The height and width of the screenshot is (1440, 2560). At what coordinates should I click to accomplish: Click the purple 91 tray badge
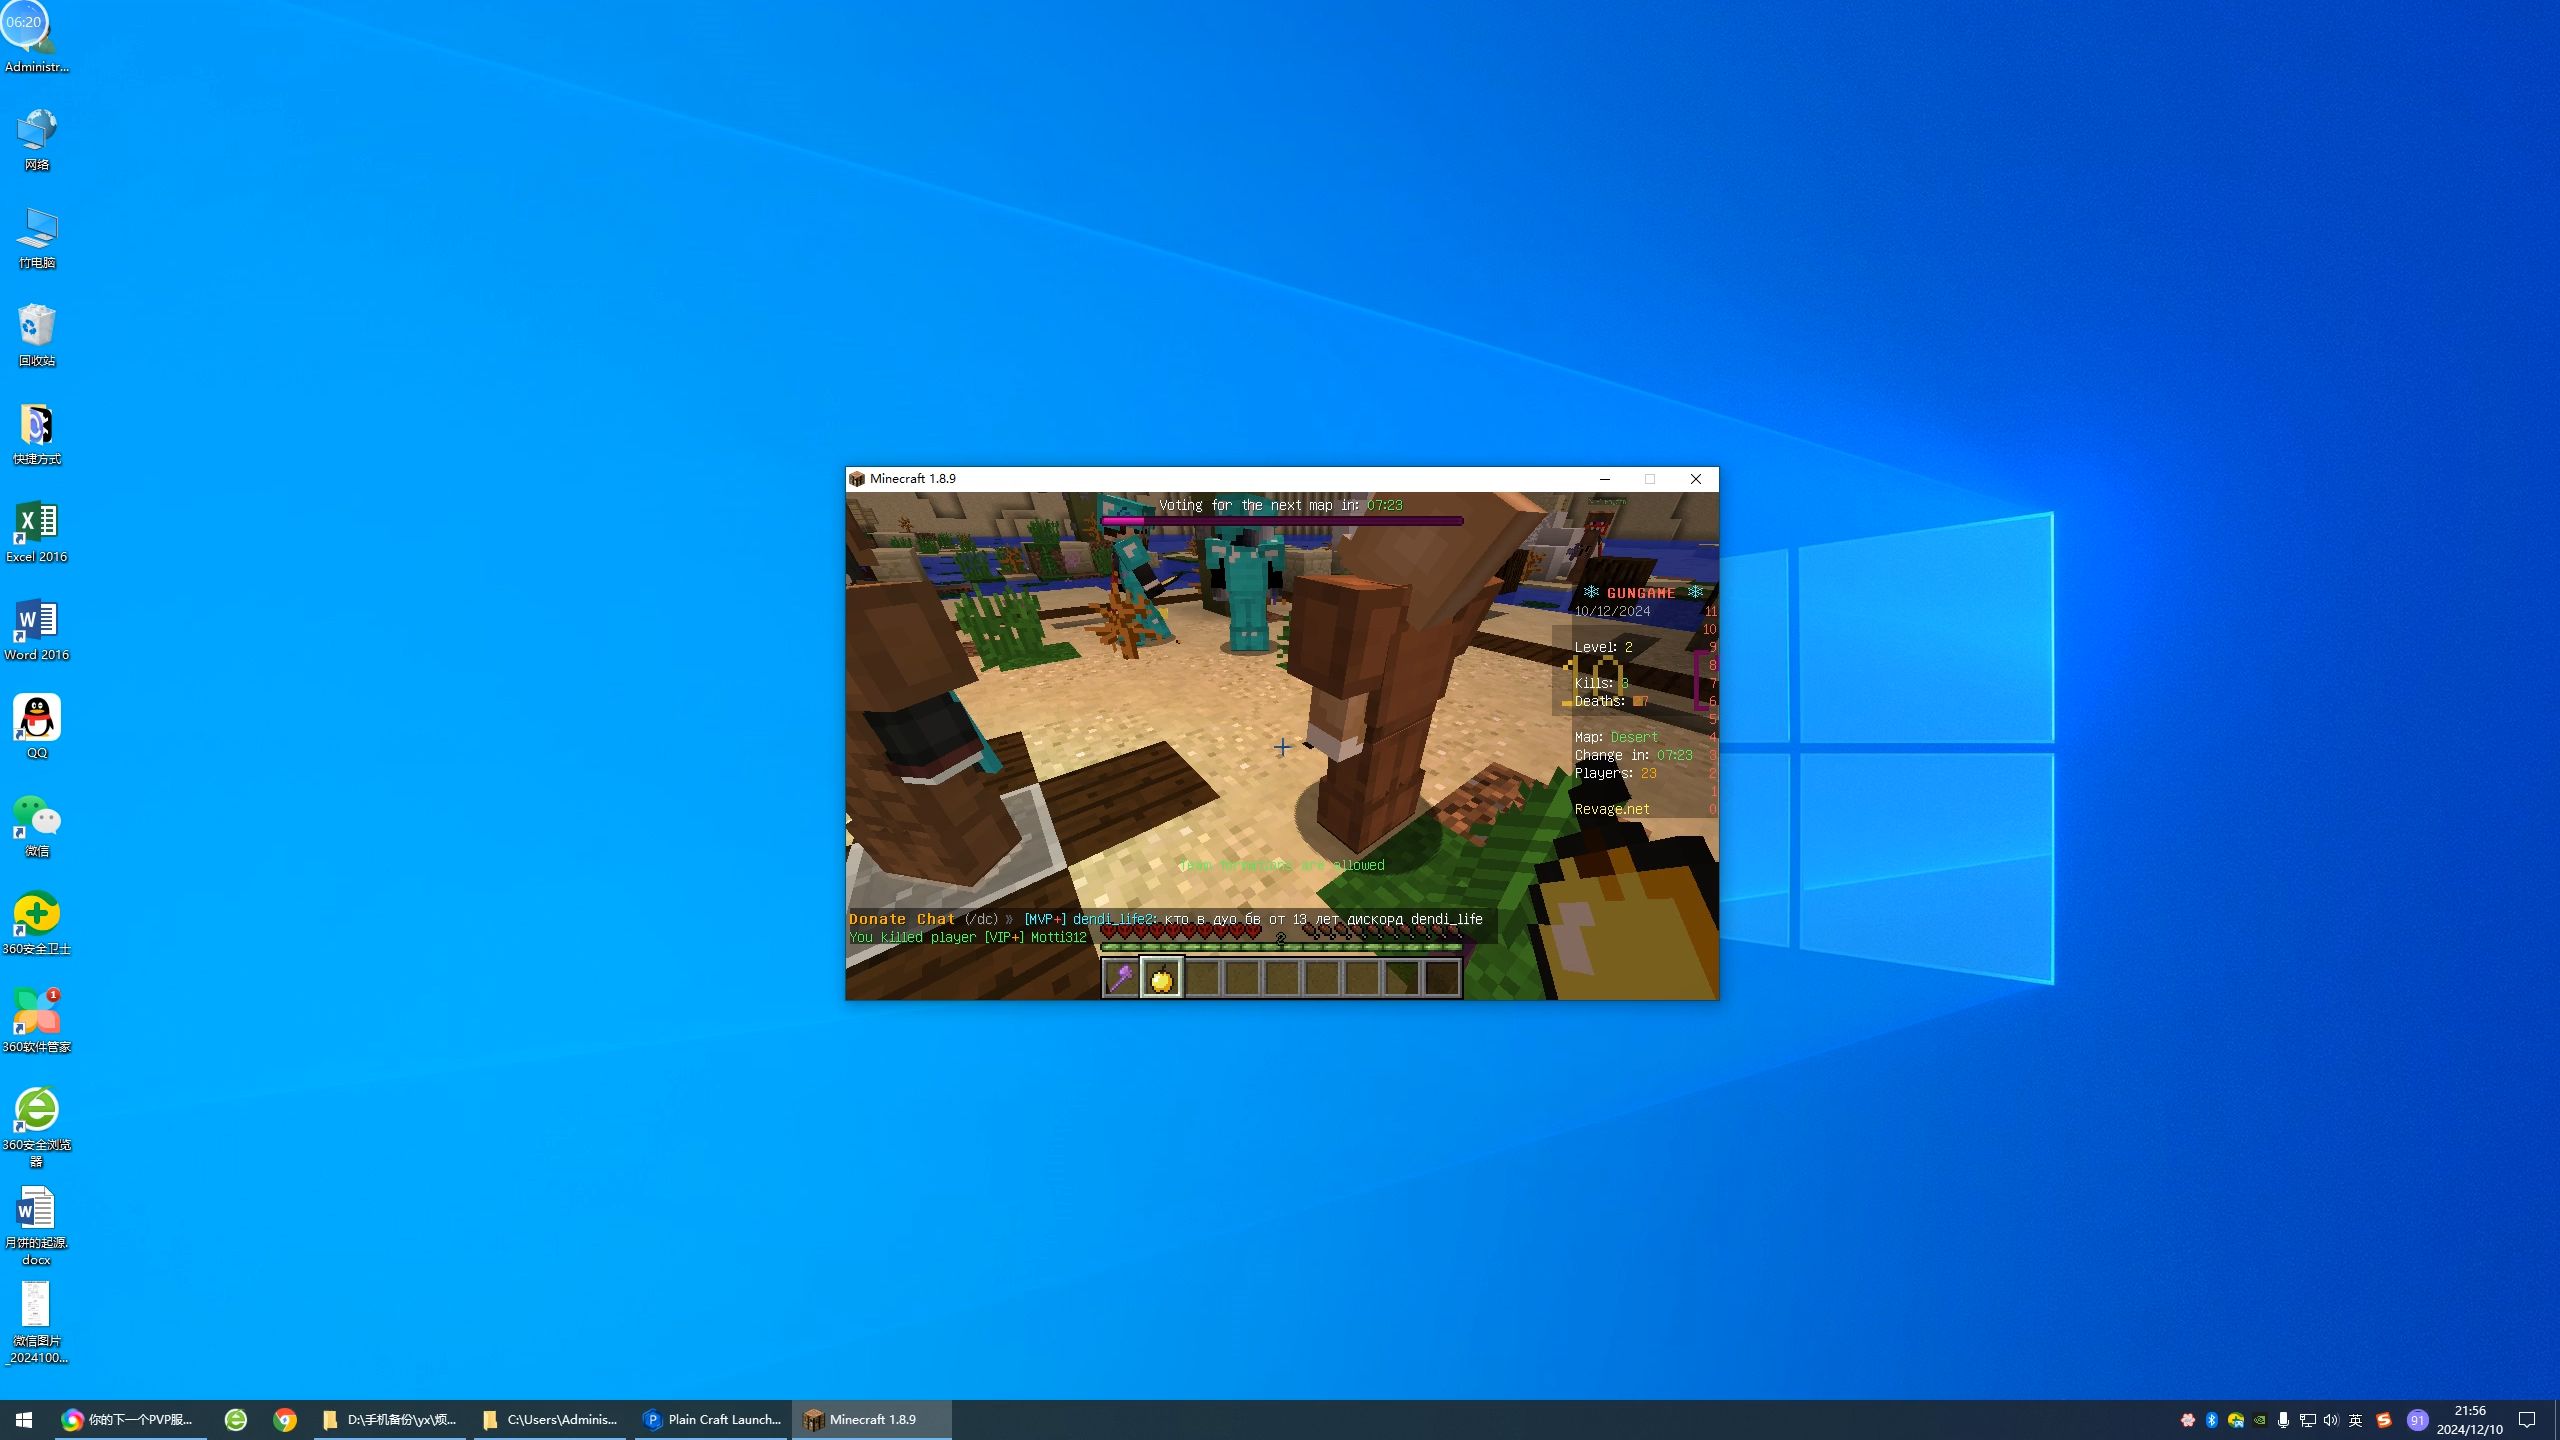click(x=2417, y=1420)
